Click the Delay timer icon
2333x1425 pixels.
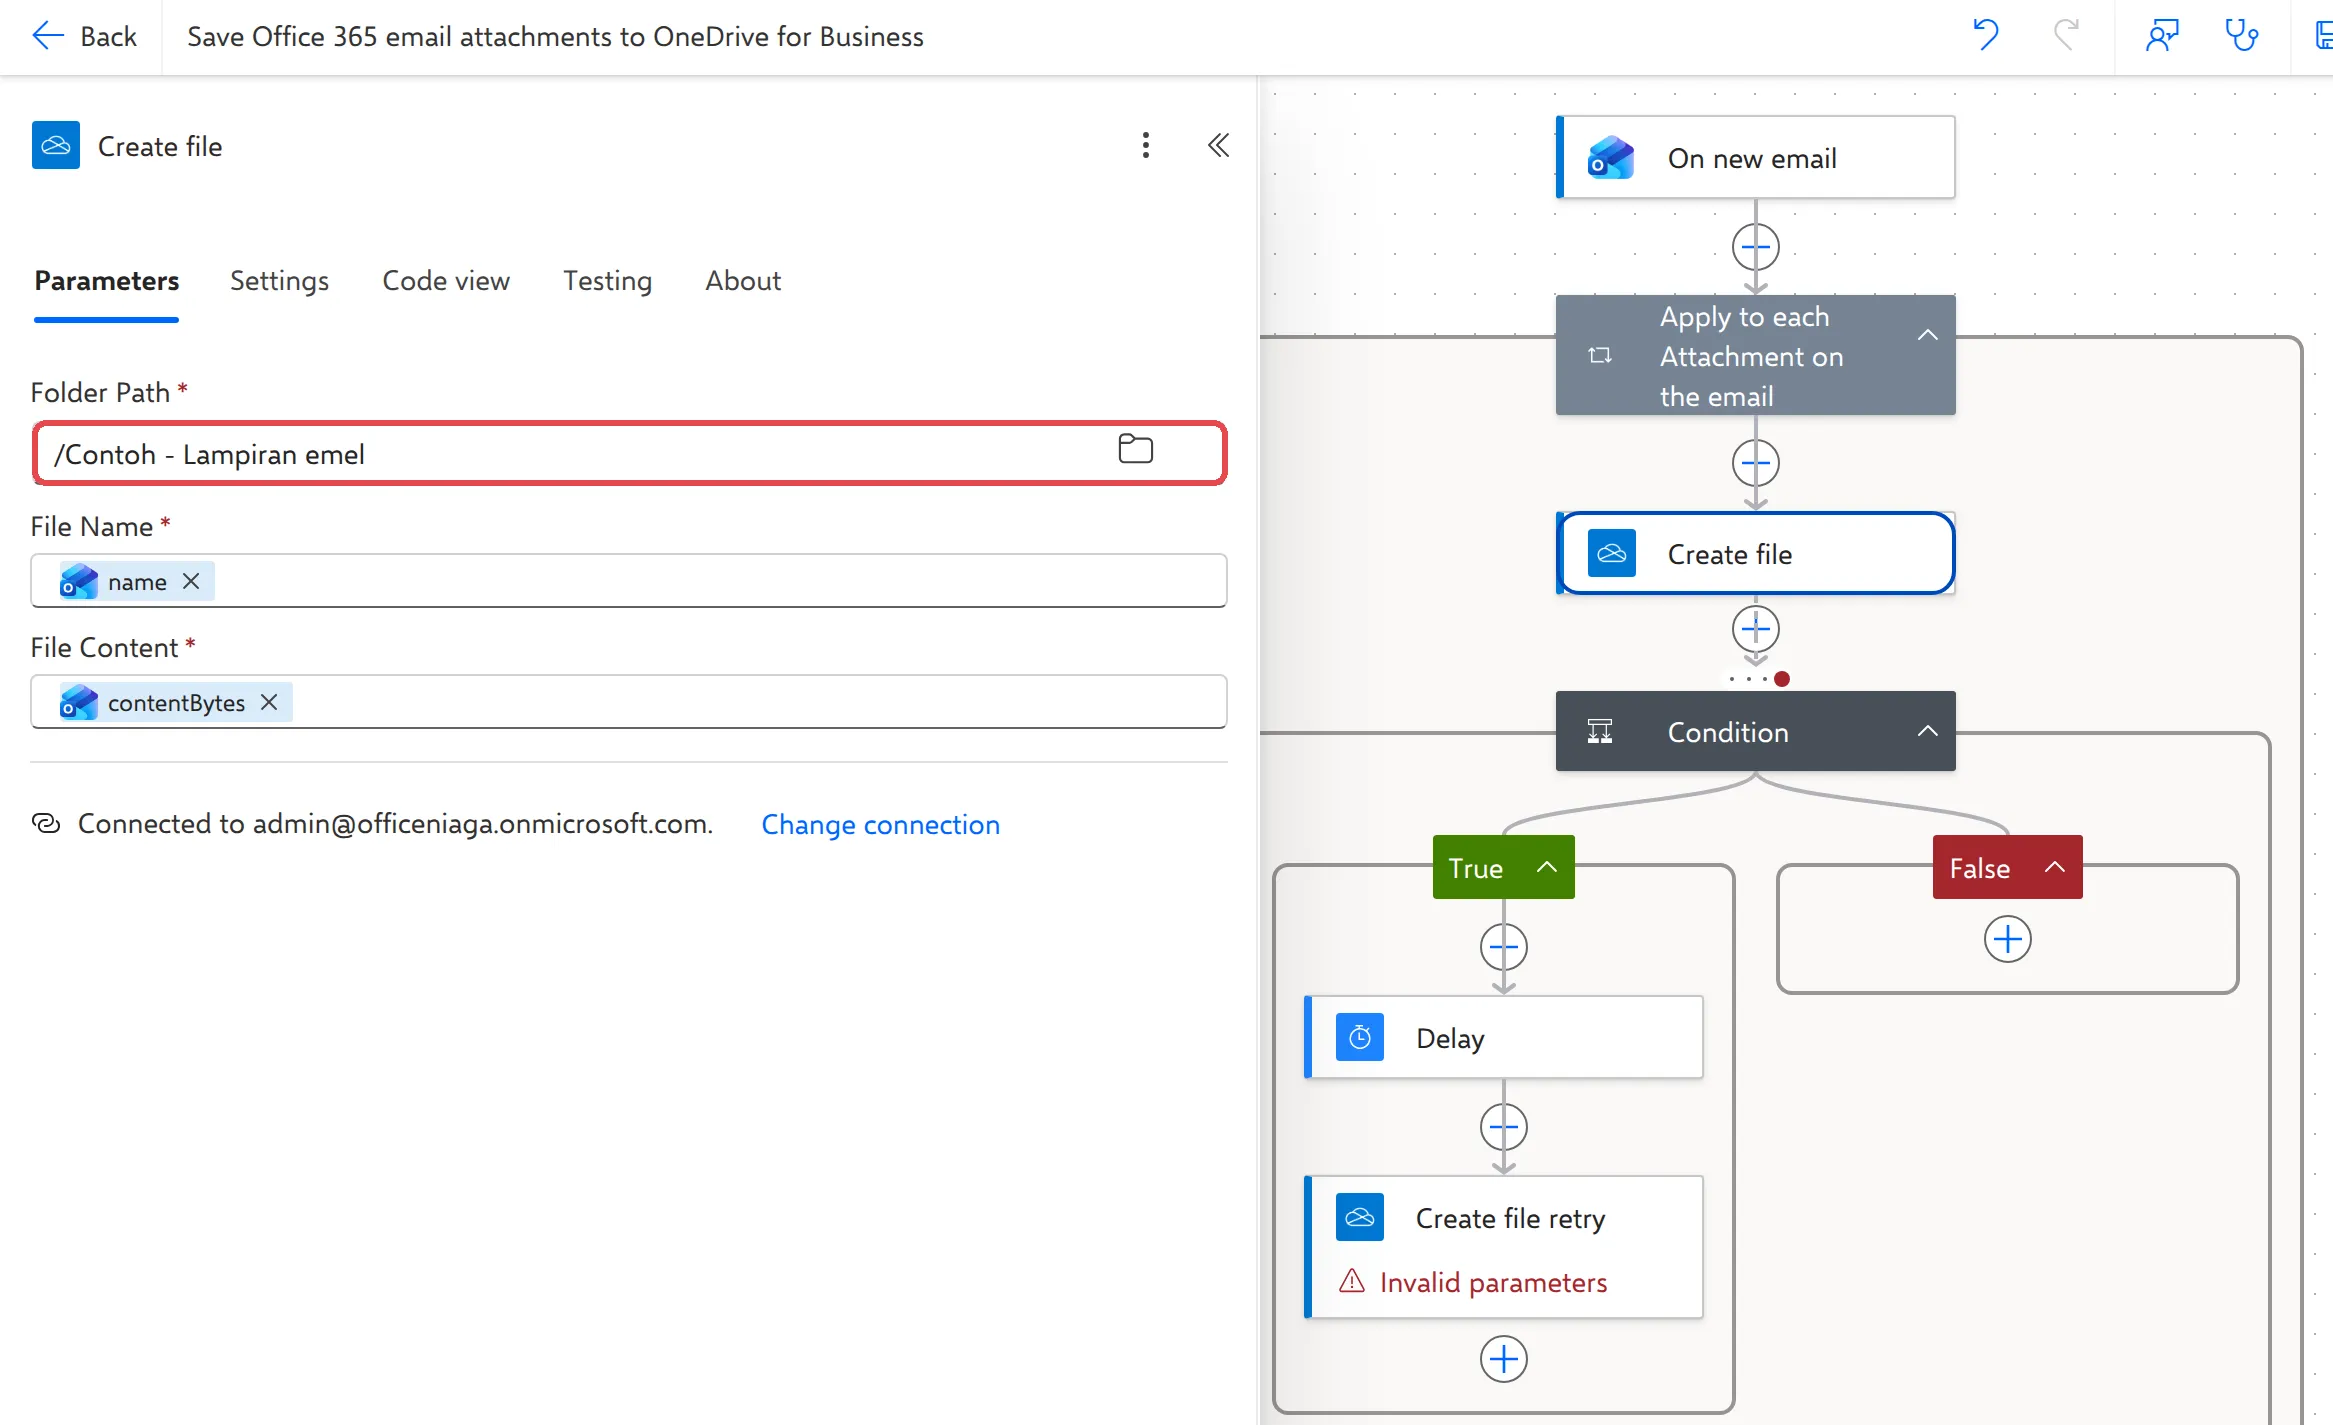(1359, 1037)
